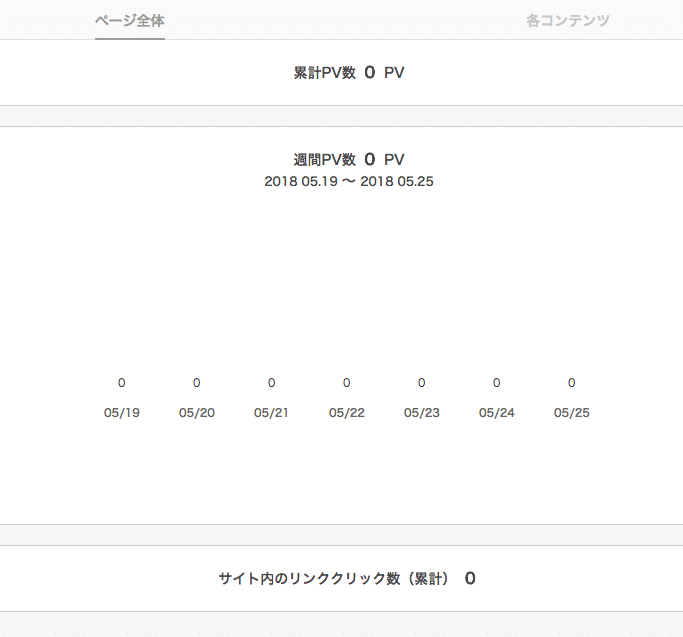The width and height of the screenshot is (683, 637).
Task: Click the 0 value above 05/25
Action: coord(571,383)
